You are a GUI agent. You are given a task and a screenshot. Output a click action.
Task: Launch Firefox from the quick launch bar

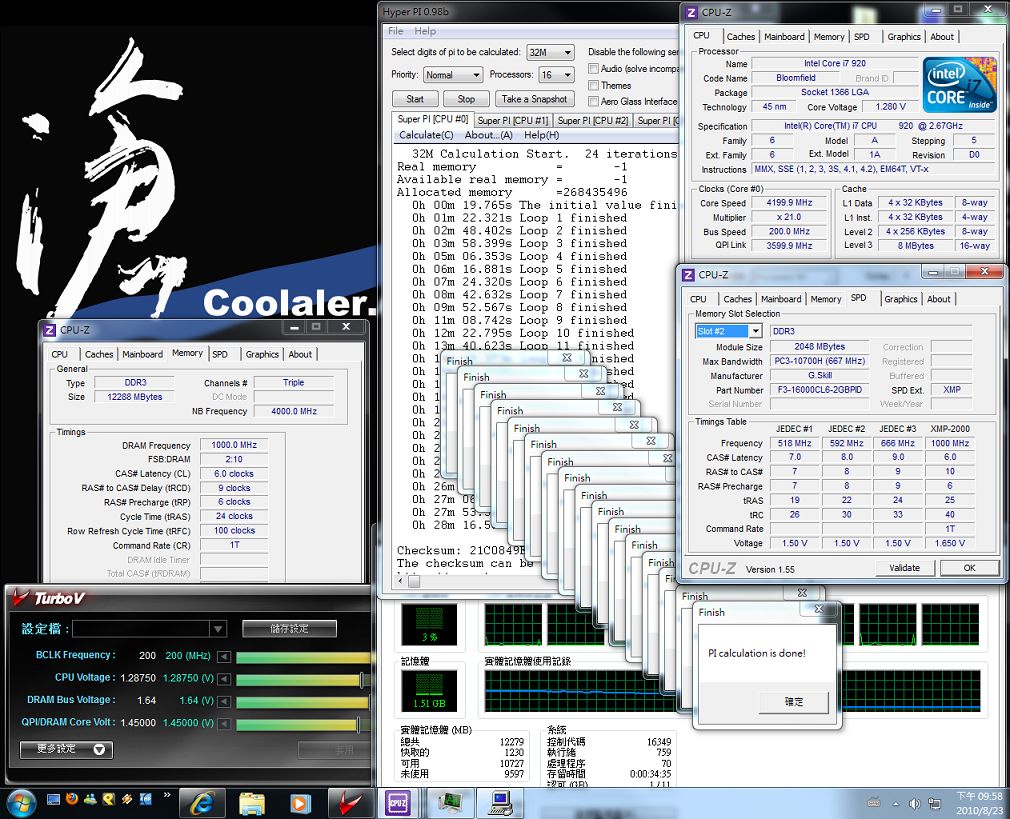pyautogui.click(x=71, y=799)
